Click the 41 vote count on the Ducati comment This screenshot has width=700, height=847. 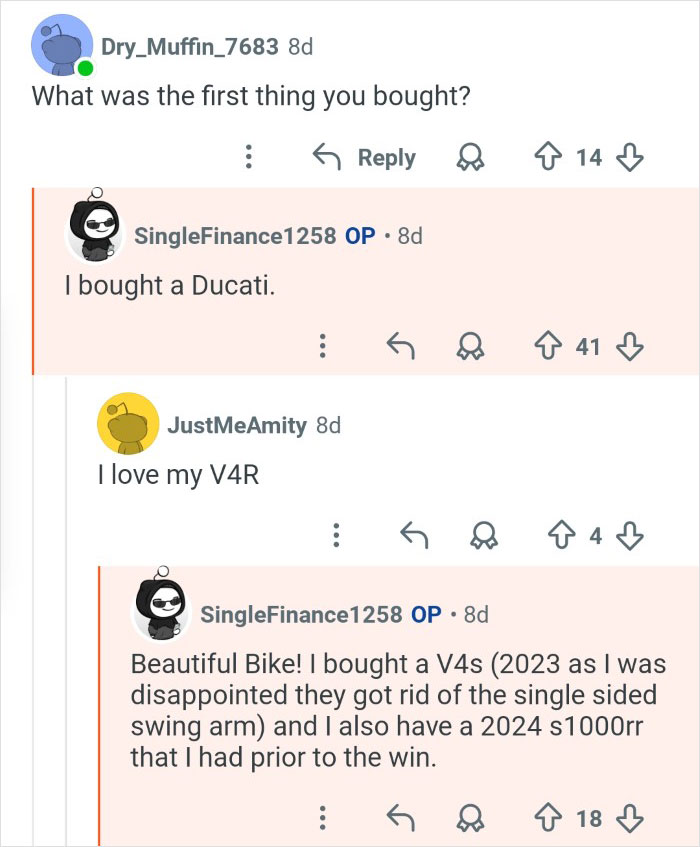point(589,347)
